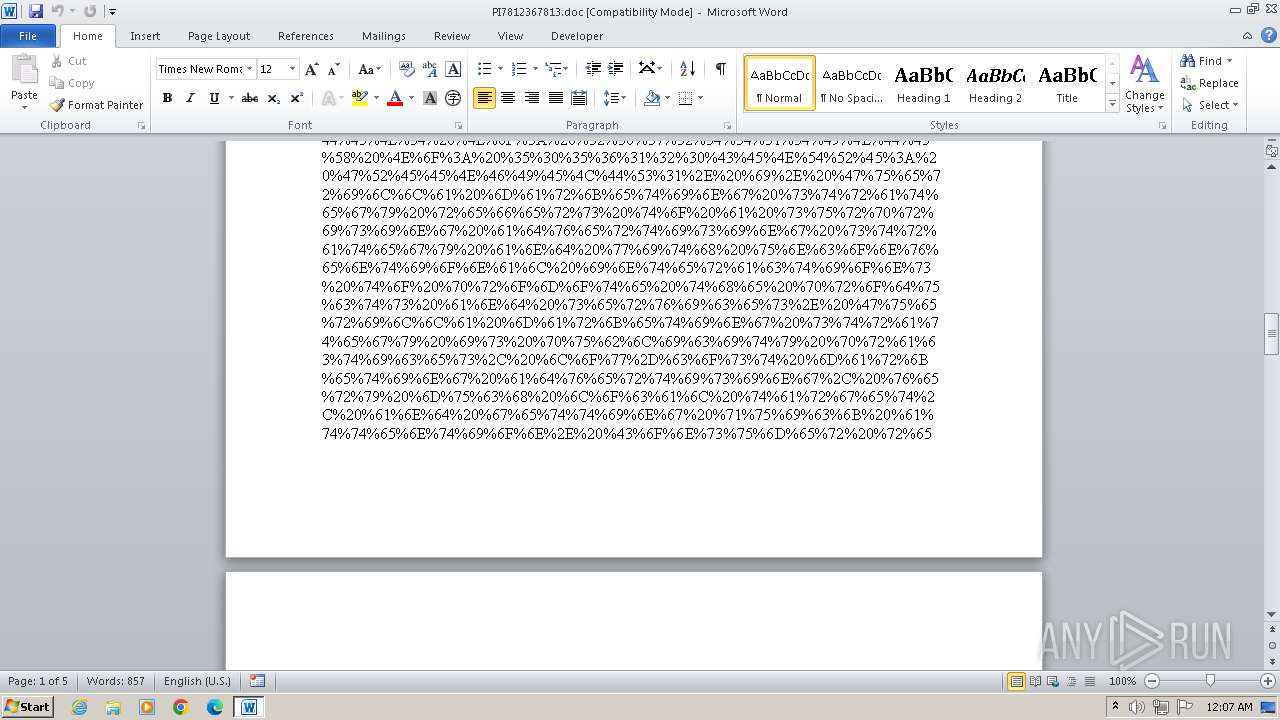Image resolution: width=1280 pixels, height=720 pixels.
Task: Switch to Web Layout view in status bar
Action: coord(1053,681)
